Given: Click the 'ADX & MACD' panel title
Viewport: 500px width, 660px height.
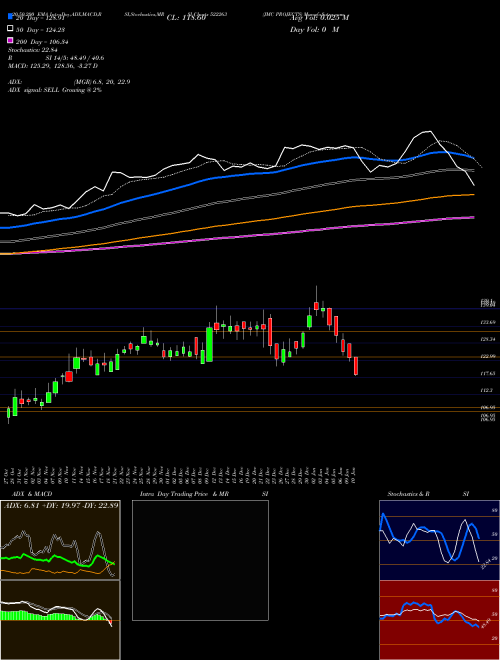Looking at the screenshot, I should pos(32,494).
